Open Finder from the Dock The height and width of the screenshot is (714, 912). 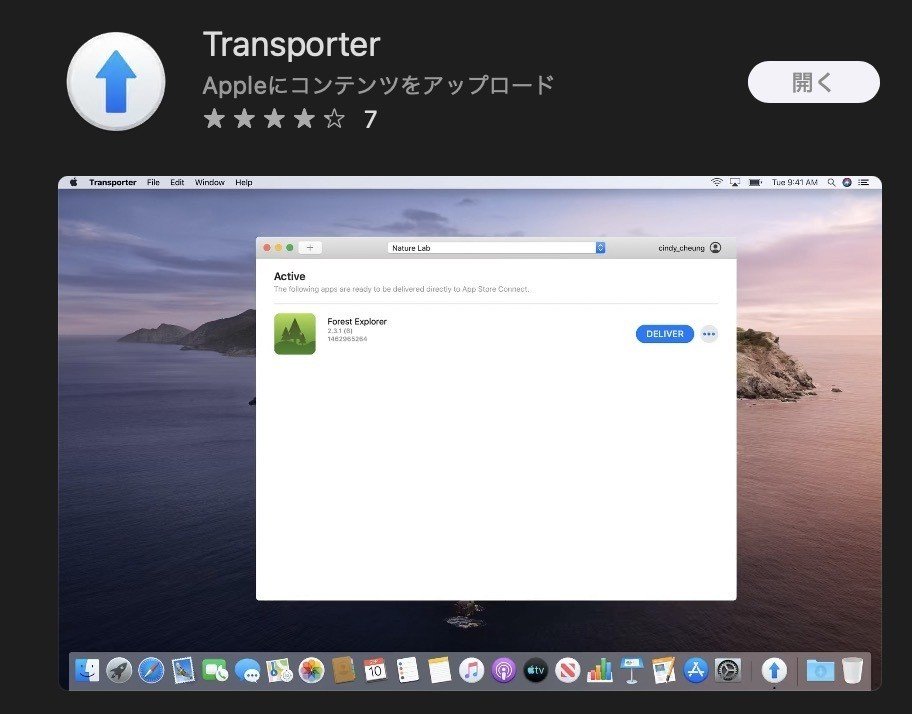87,670
